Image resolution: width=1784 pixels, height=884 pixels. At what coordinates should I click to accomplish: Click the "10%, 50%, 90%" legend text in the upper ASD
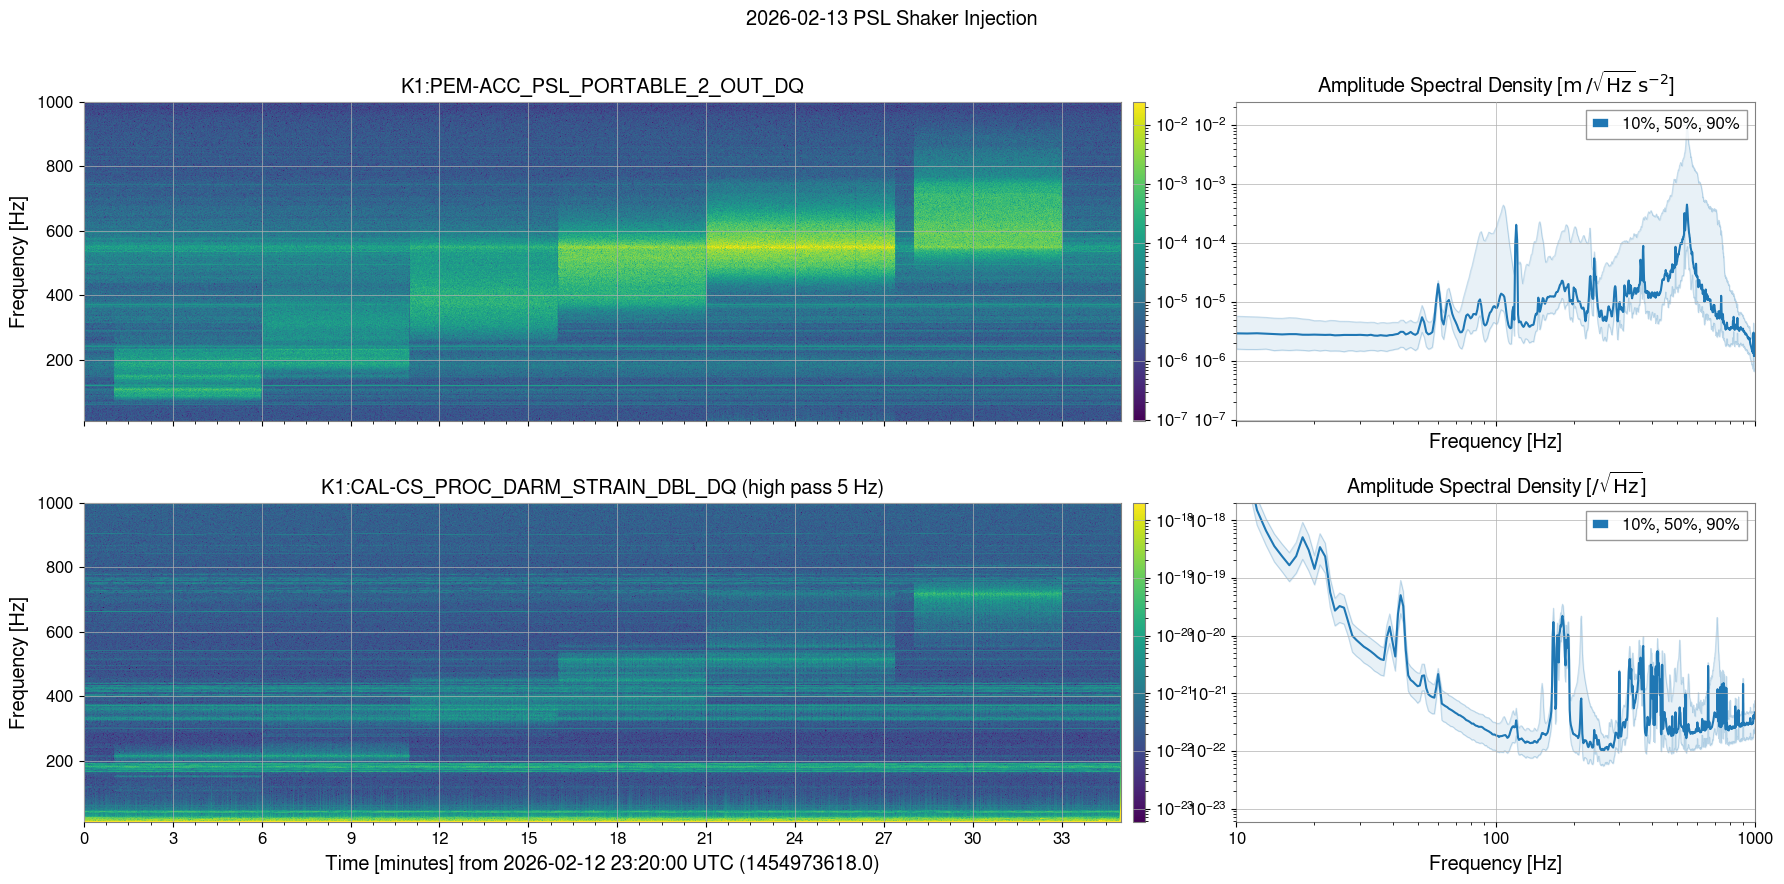[x=1680, y=124]
